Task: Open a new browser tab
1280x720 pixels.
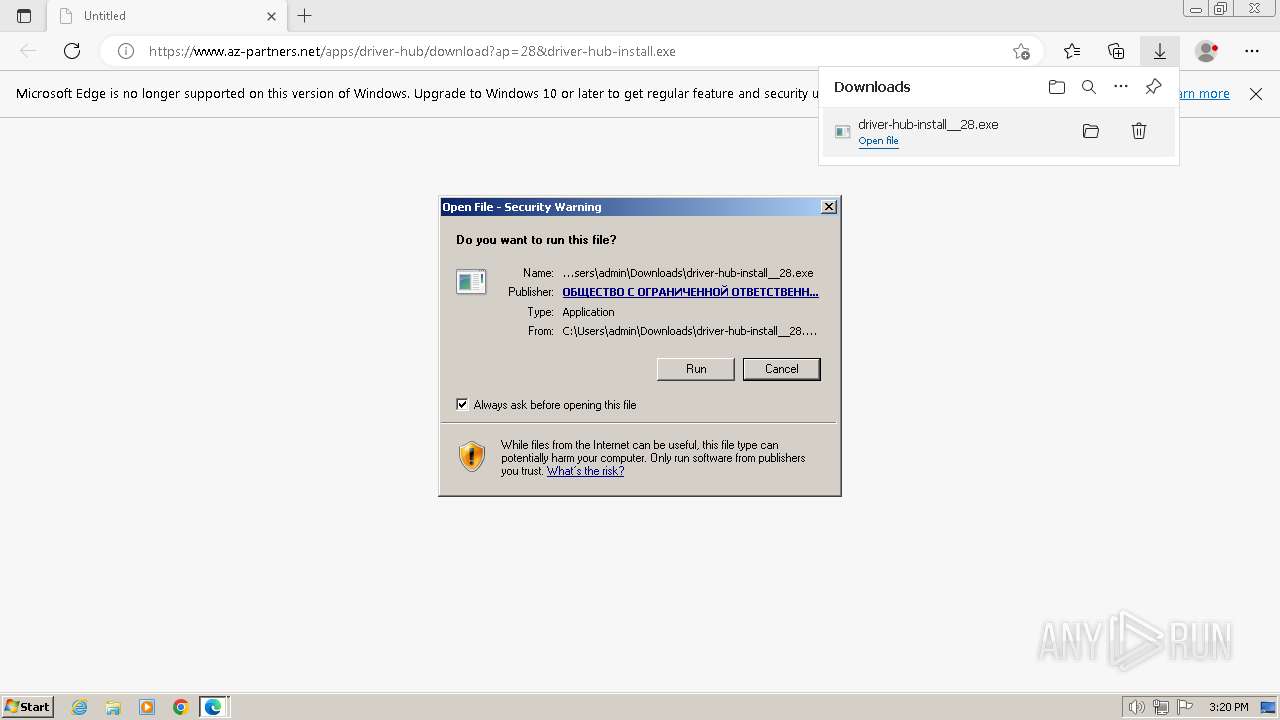Action: (305, 16)
